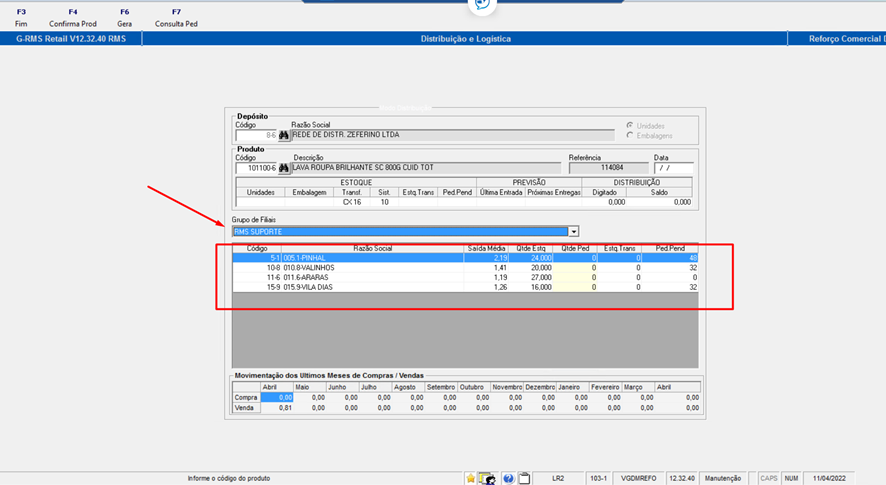Select the 005.1-PINHAL row

point(465,258)
